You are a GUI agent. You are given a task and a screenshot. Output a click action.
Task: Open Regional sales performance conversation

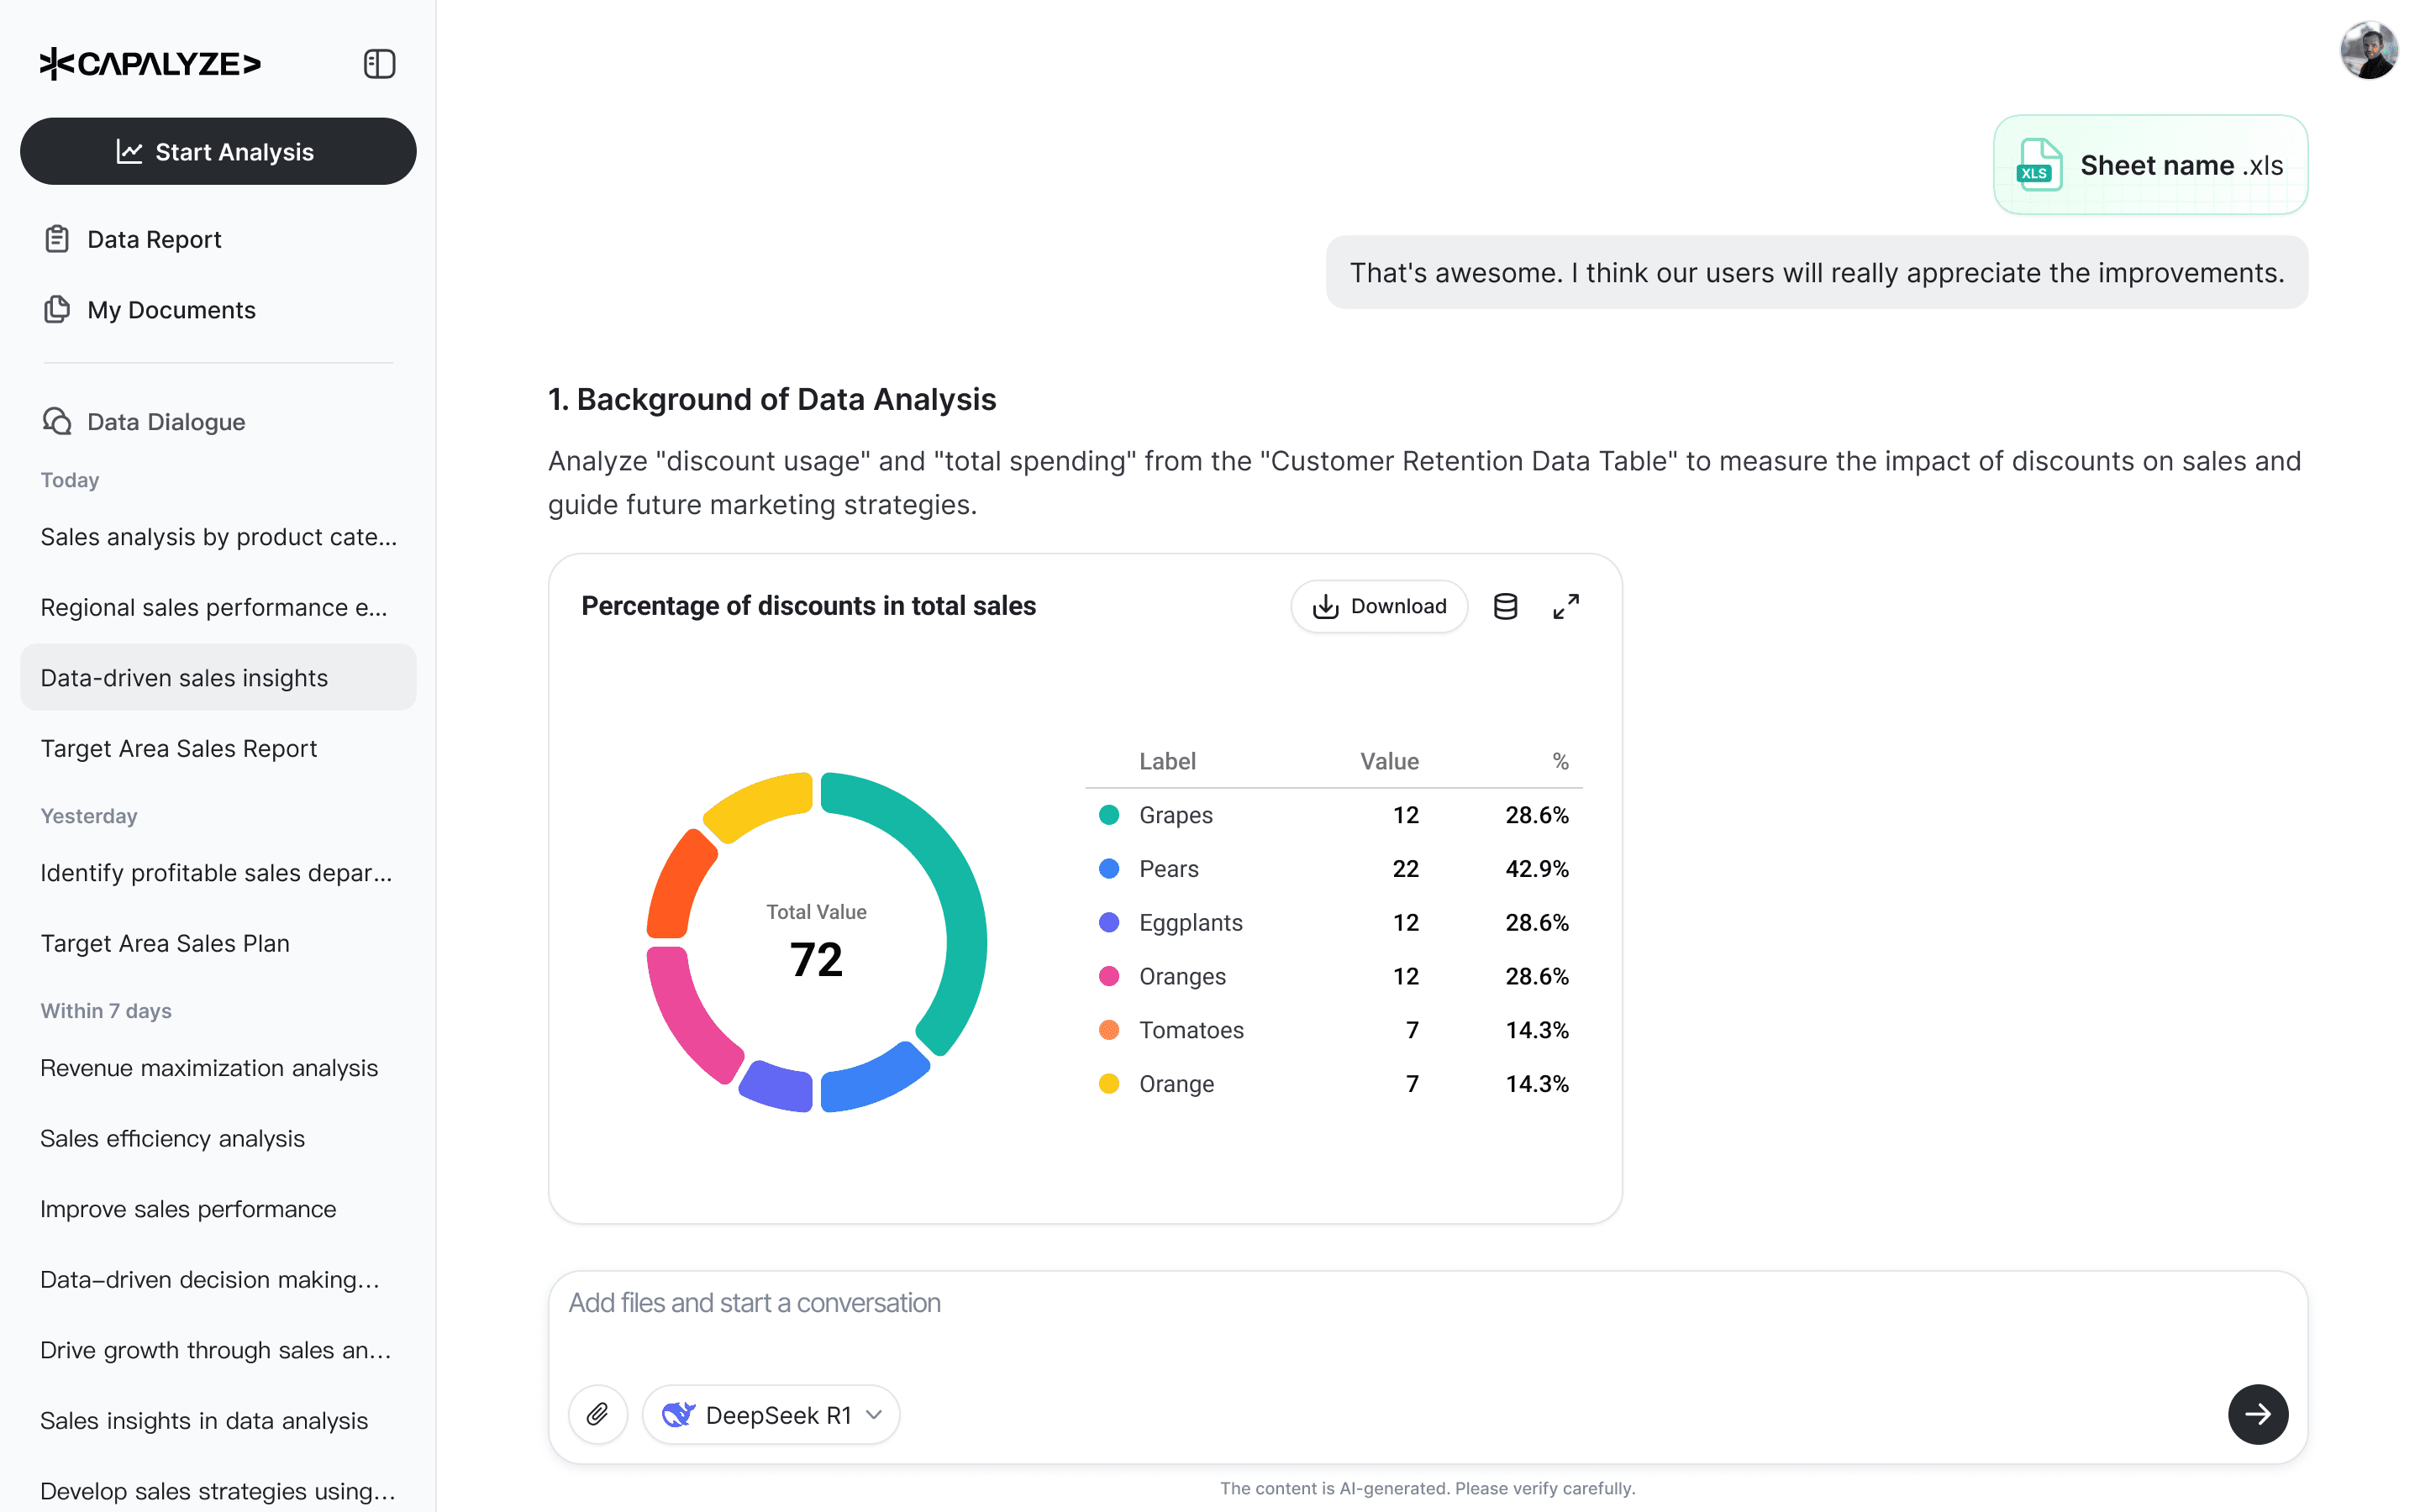(x=213, y=607)
